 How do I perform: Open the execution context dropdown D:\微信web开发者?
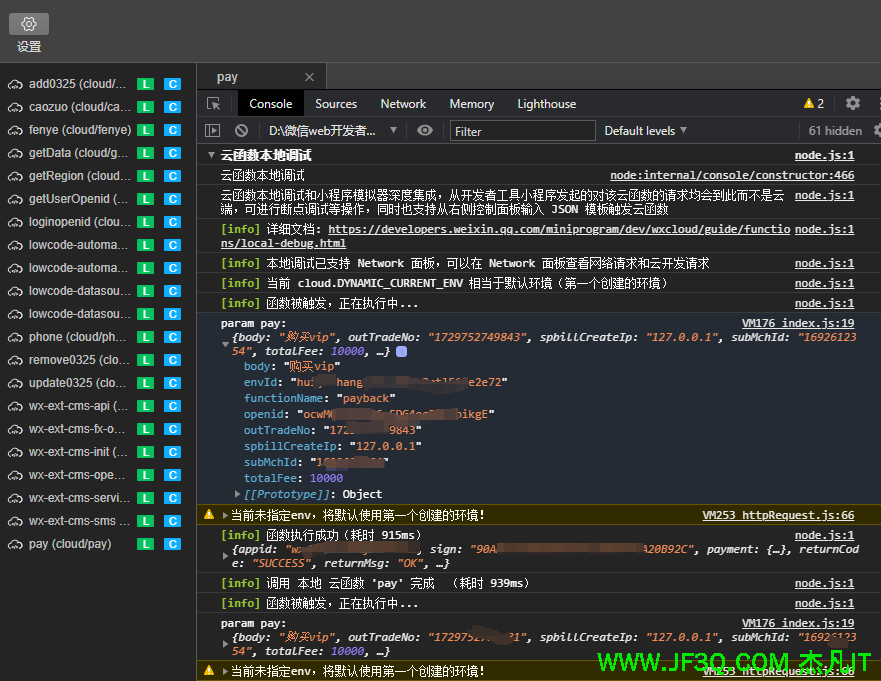point(331,131)
